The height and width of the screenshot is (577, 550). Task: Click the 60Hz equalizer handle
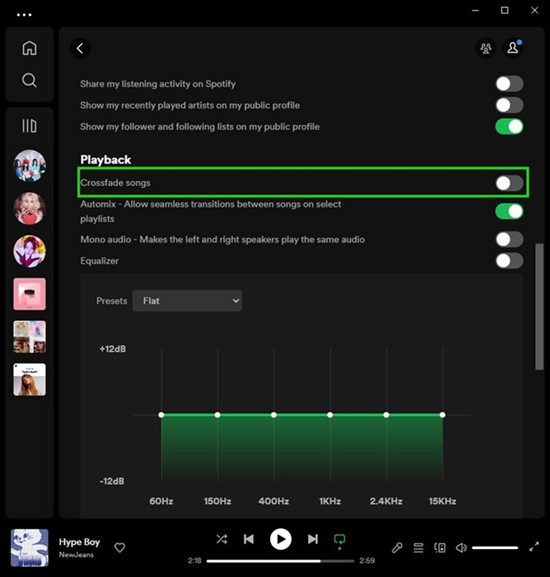[x=161, y=415]
